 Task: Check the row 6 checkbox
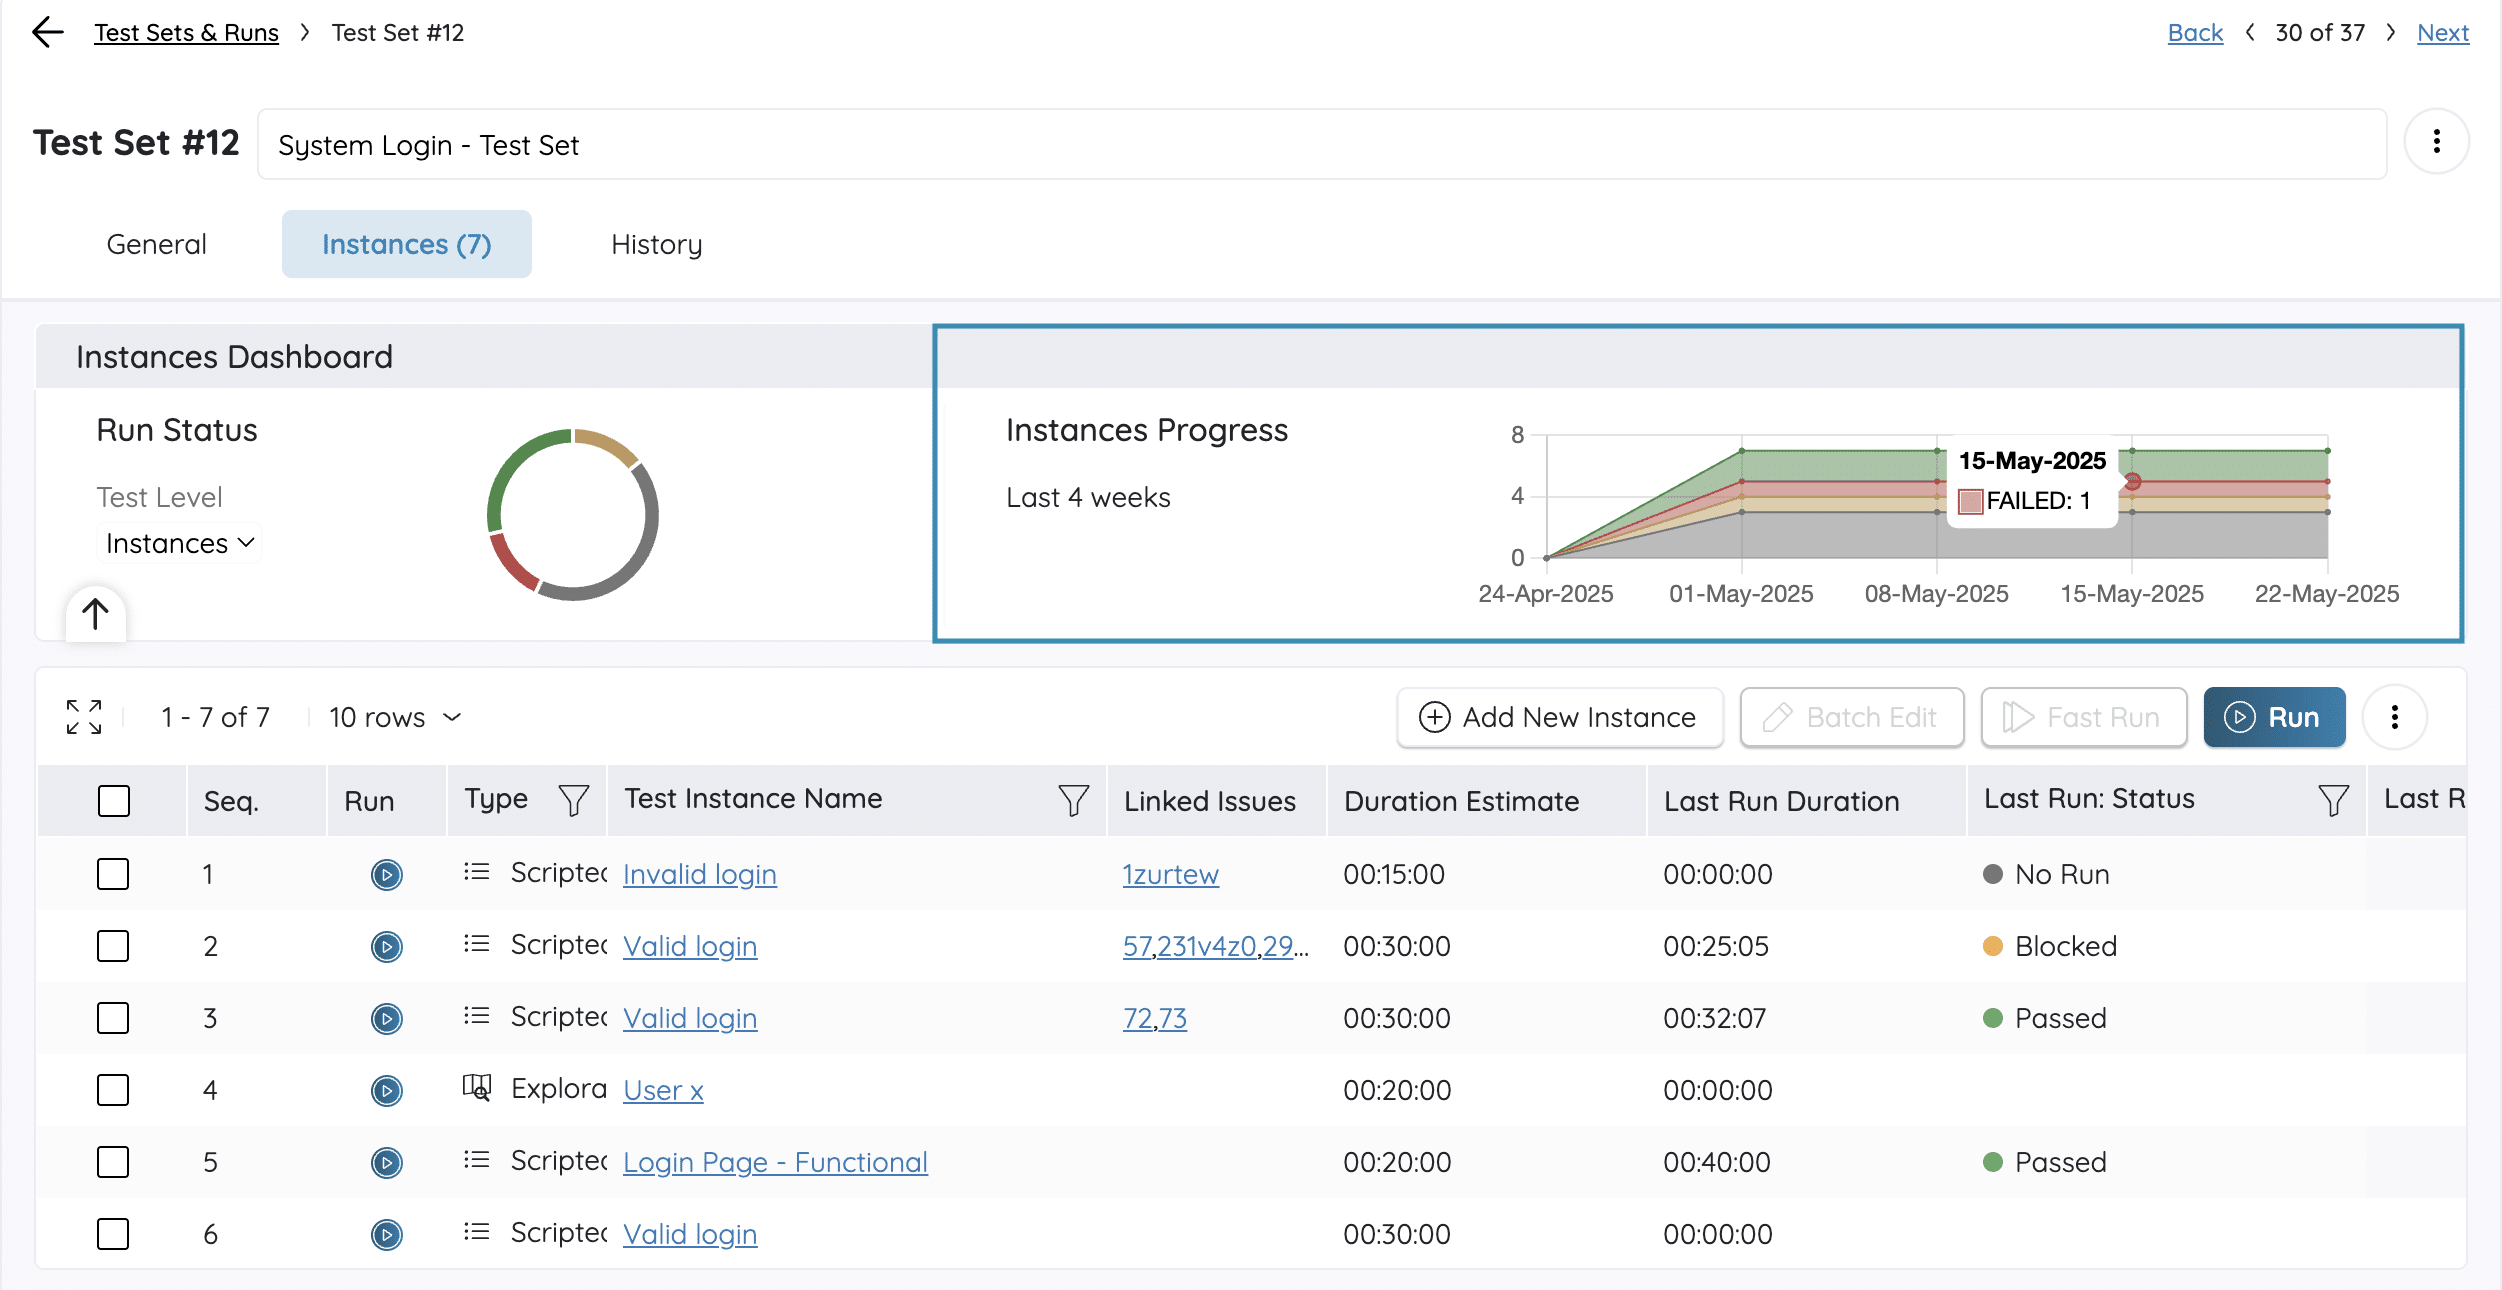pos(113,1234)
